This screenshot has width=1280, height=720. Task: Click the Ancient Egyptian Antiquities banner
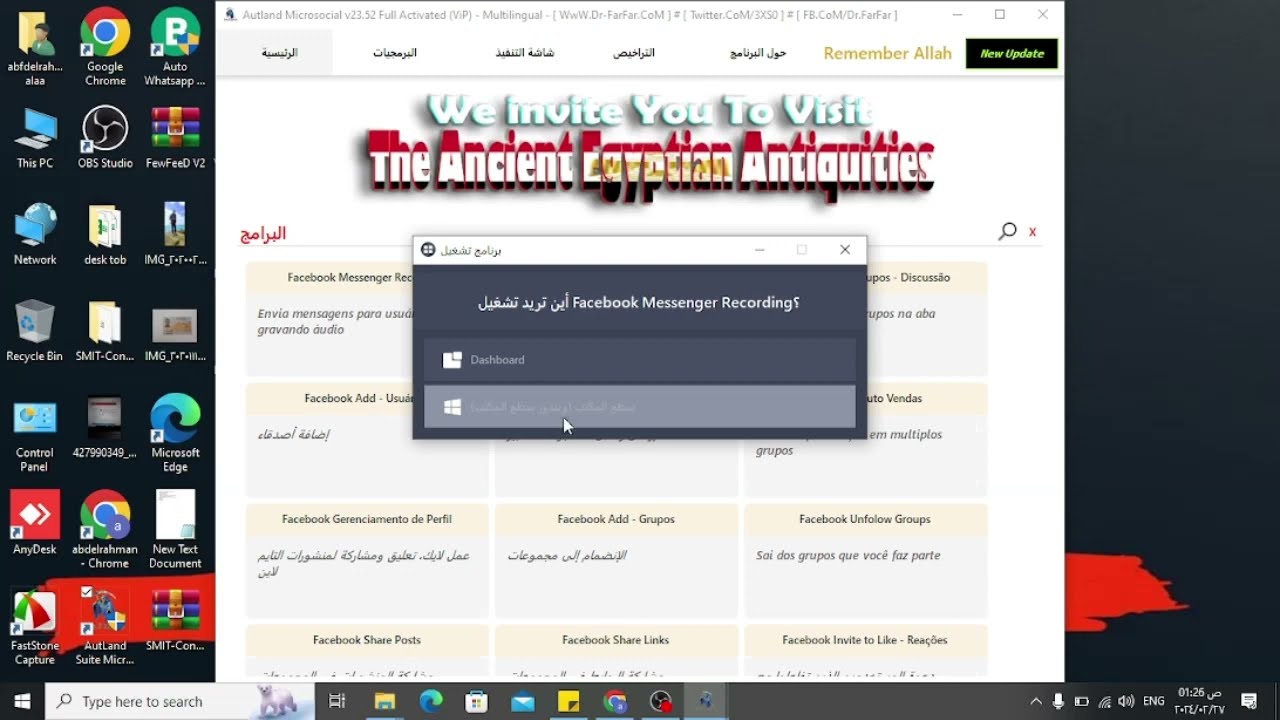(646, 150)
